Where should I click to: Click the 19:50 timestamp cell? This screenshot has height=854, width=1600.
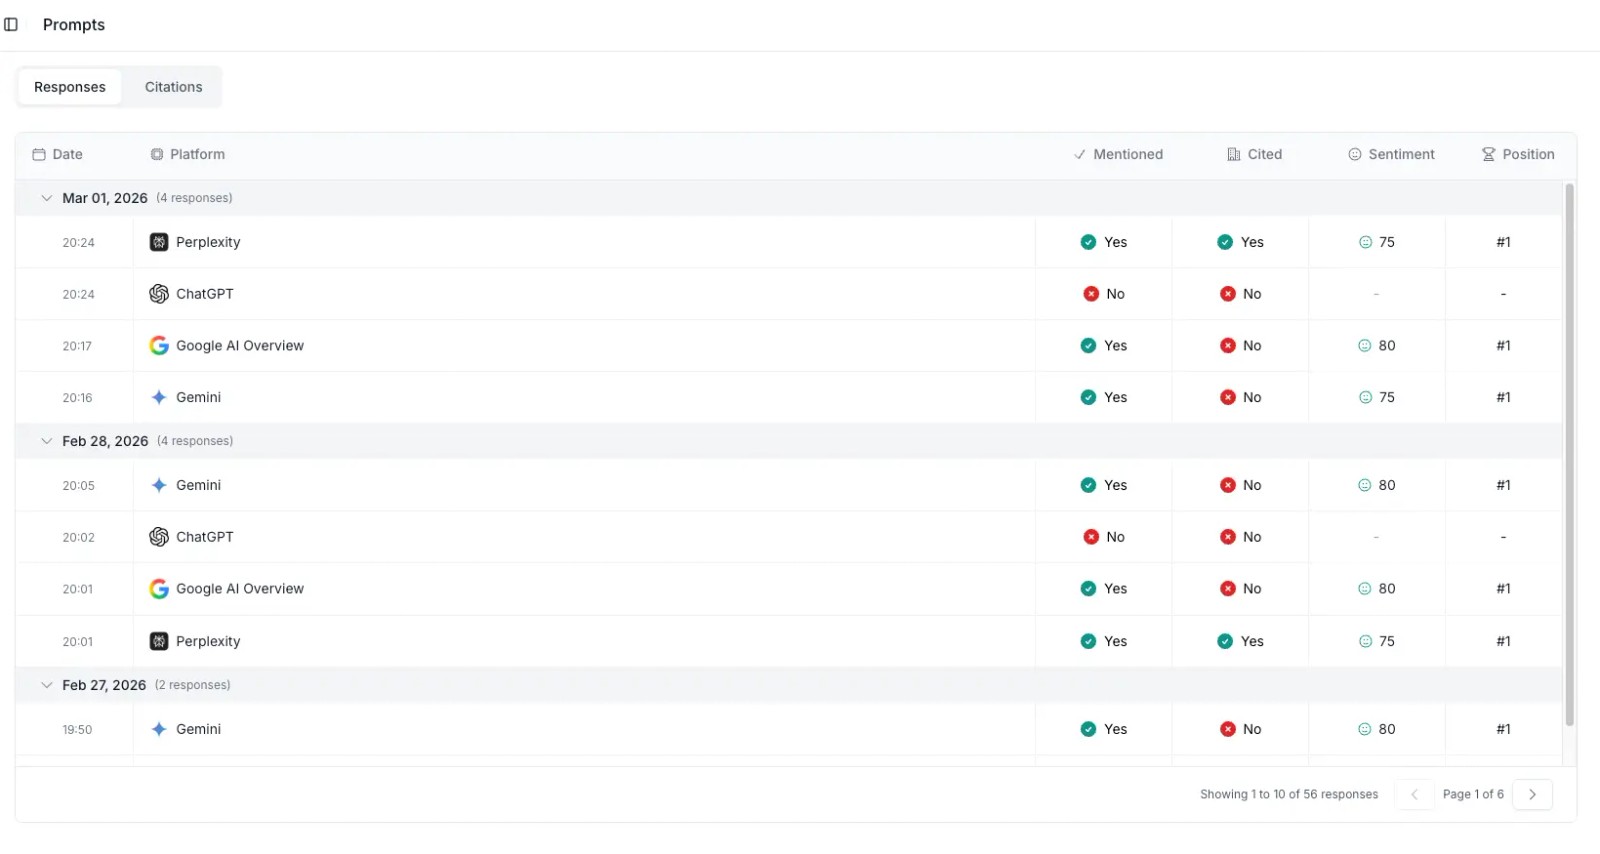(x=77, y=729)
